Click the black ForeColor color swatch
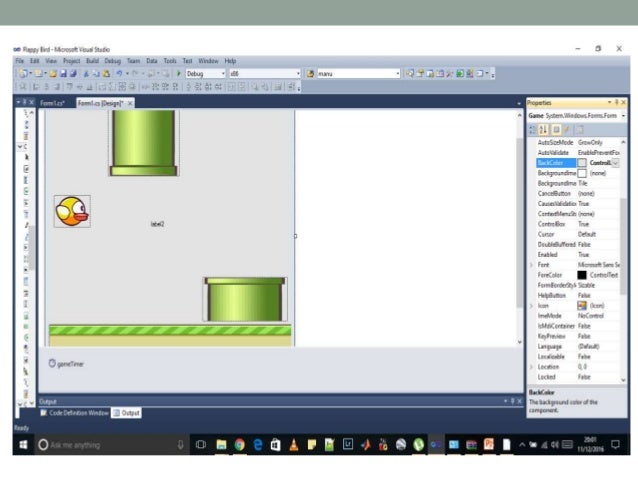This screenshot has width=638, height=479. [582, 275]
